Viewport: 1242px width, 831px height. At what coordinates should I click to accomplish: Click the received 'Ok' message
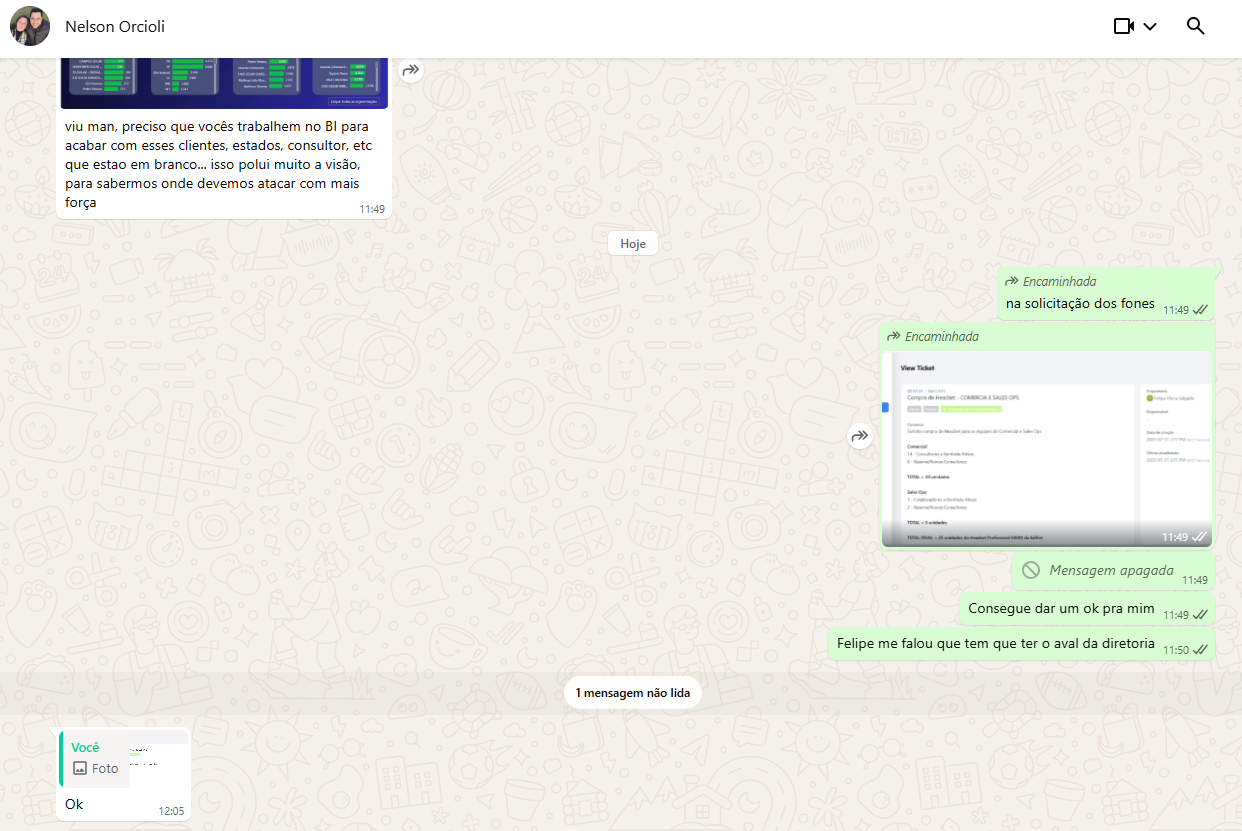[75, 804]
